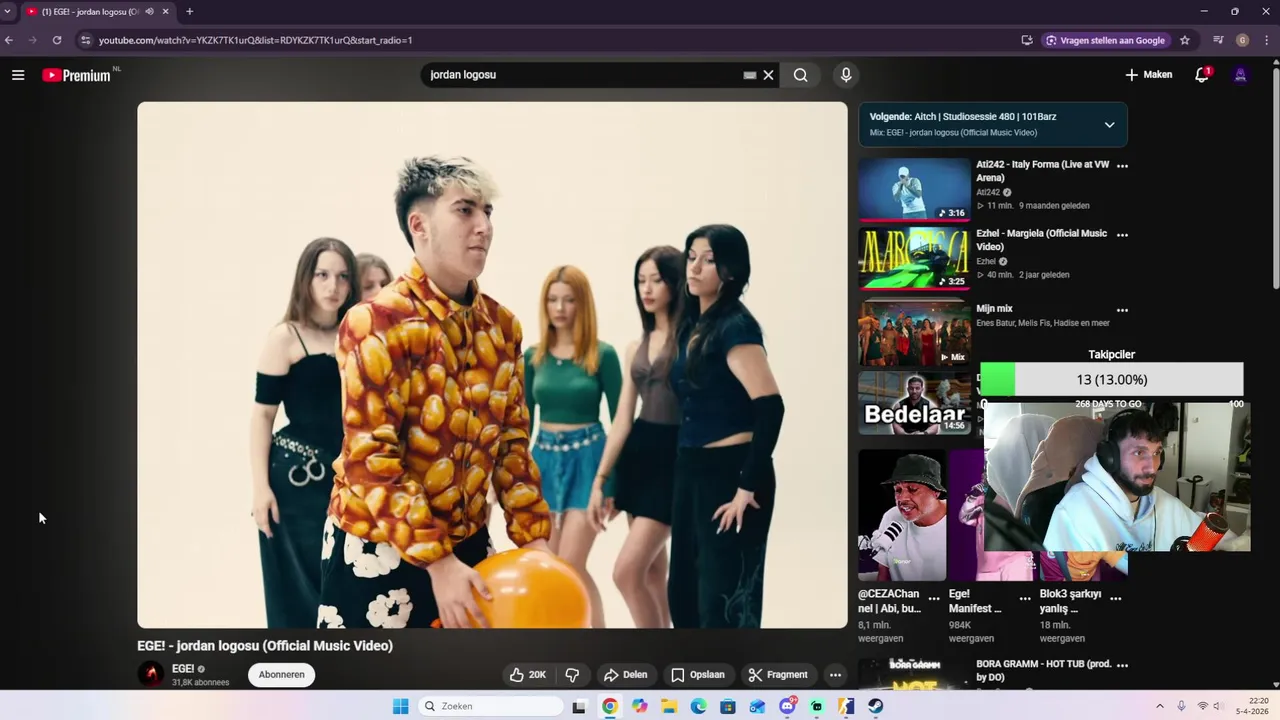Click the taskbar Zoeken search box
The width and height of the screenshot is (1280, 720).
coord(491,706)
